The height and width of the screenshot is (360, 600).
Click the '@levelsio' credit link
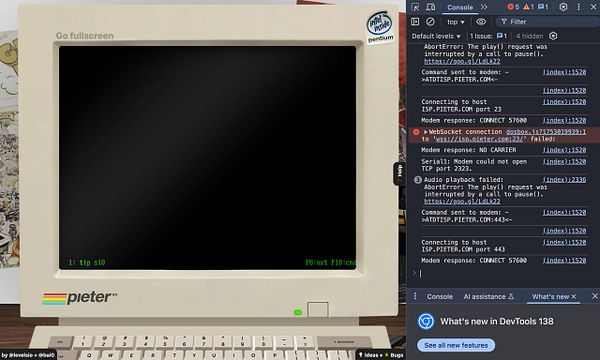click(21, 355)
